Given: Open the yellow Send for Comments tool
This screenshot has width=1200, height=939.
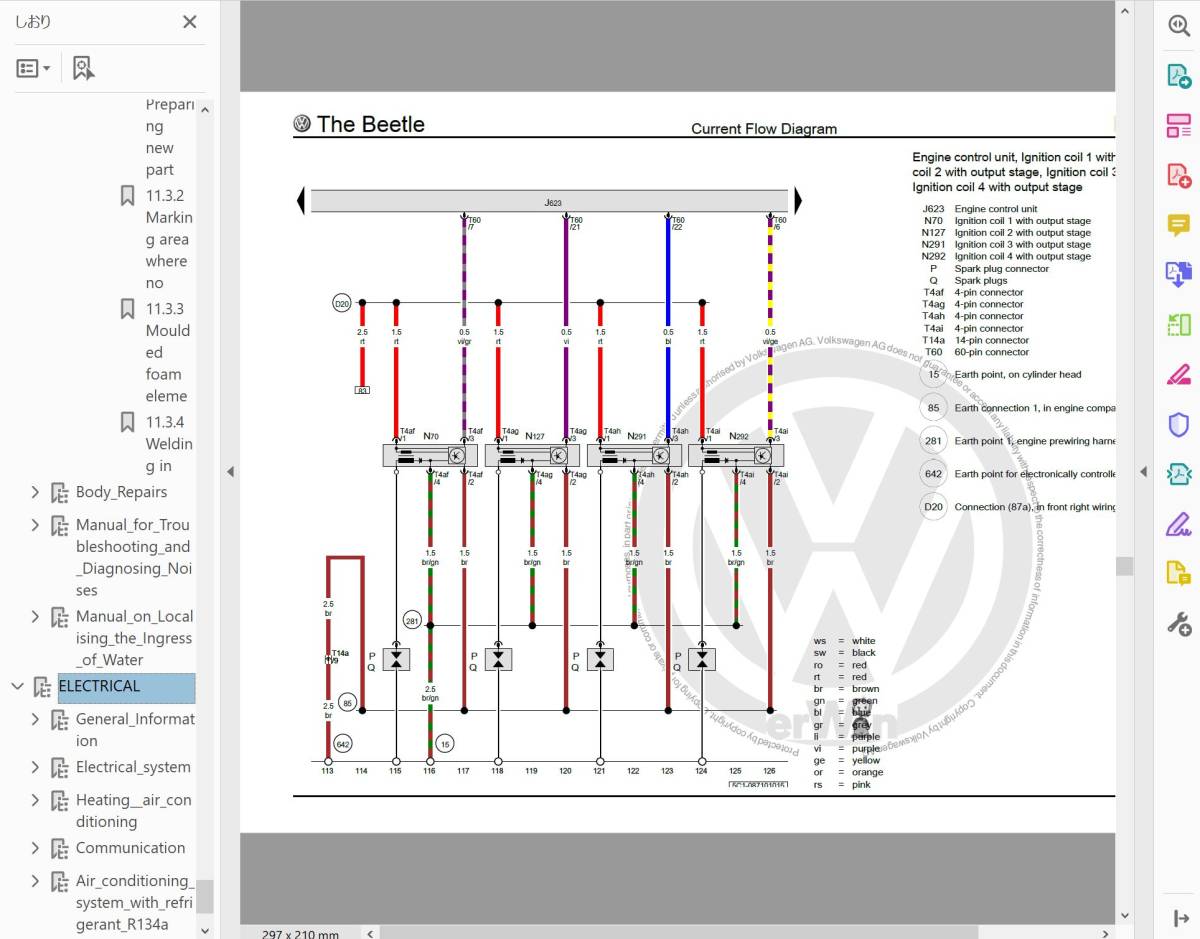Looking at the screenshot, I should (1179, 574).
